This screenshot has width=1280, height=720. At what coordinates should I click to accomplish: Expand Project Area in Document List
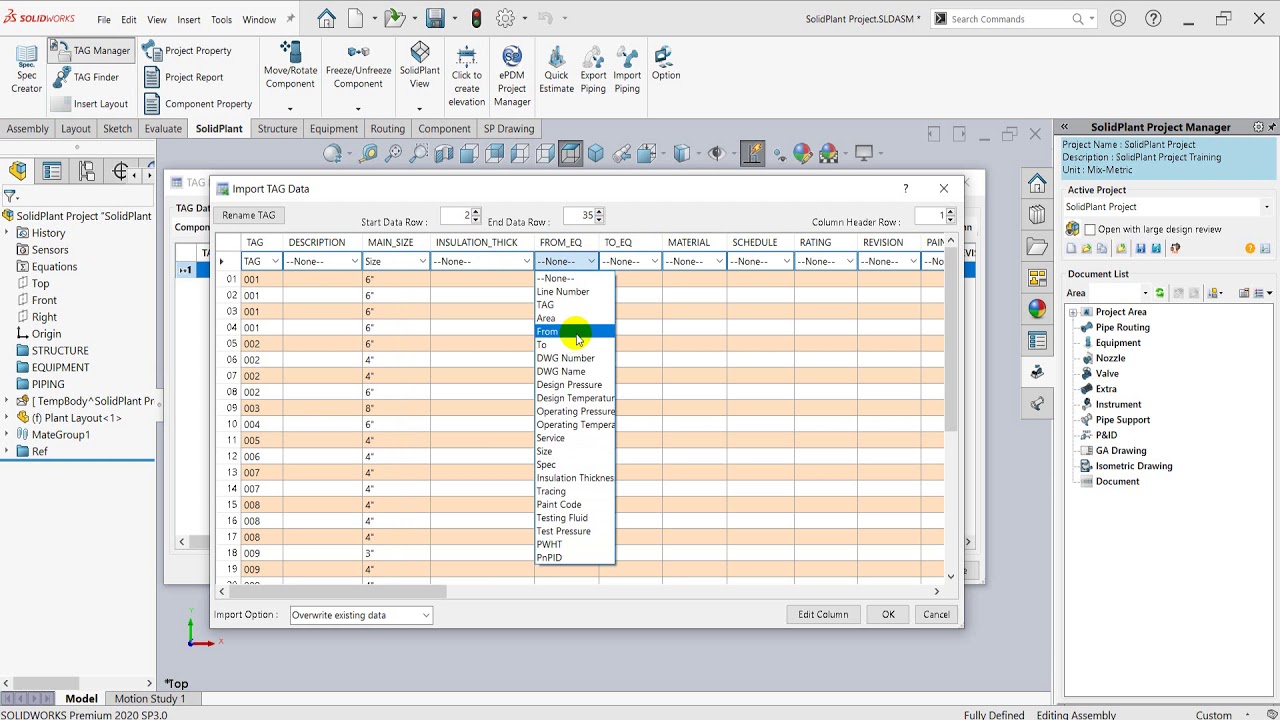click(1073, 312)
